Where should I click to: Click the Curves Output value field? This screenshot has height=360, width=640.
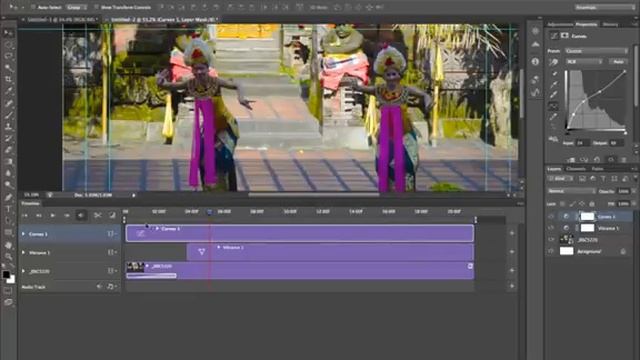[616, 143]
